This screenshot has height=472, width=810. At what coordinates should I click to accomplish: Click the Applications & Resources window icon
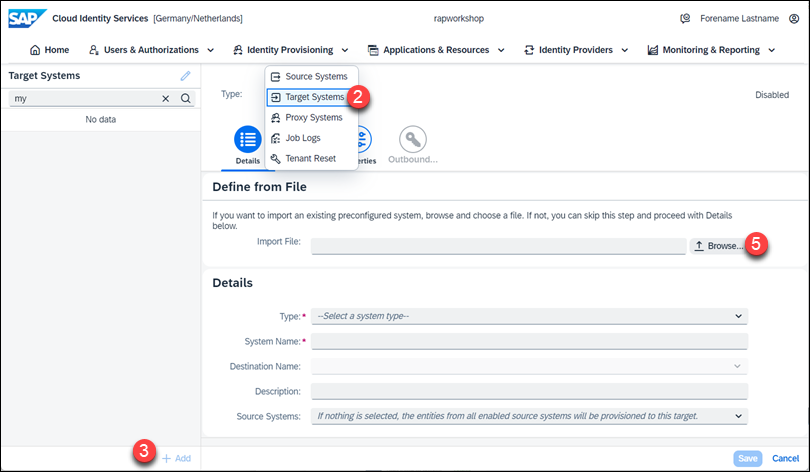click(373, 50)
